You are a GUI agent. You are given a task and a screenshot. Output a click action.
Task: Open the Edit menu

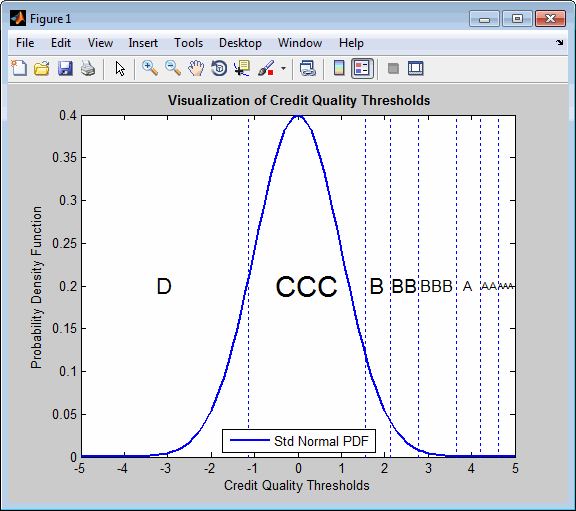coord(61,43)
